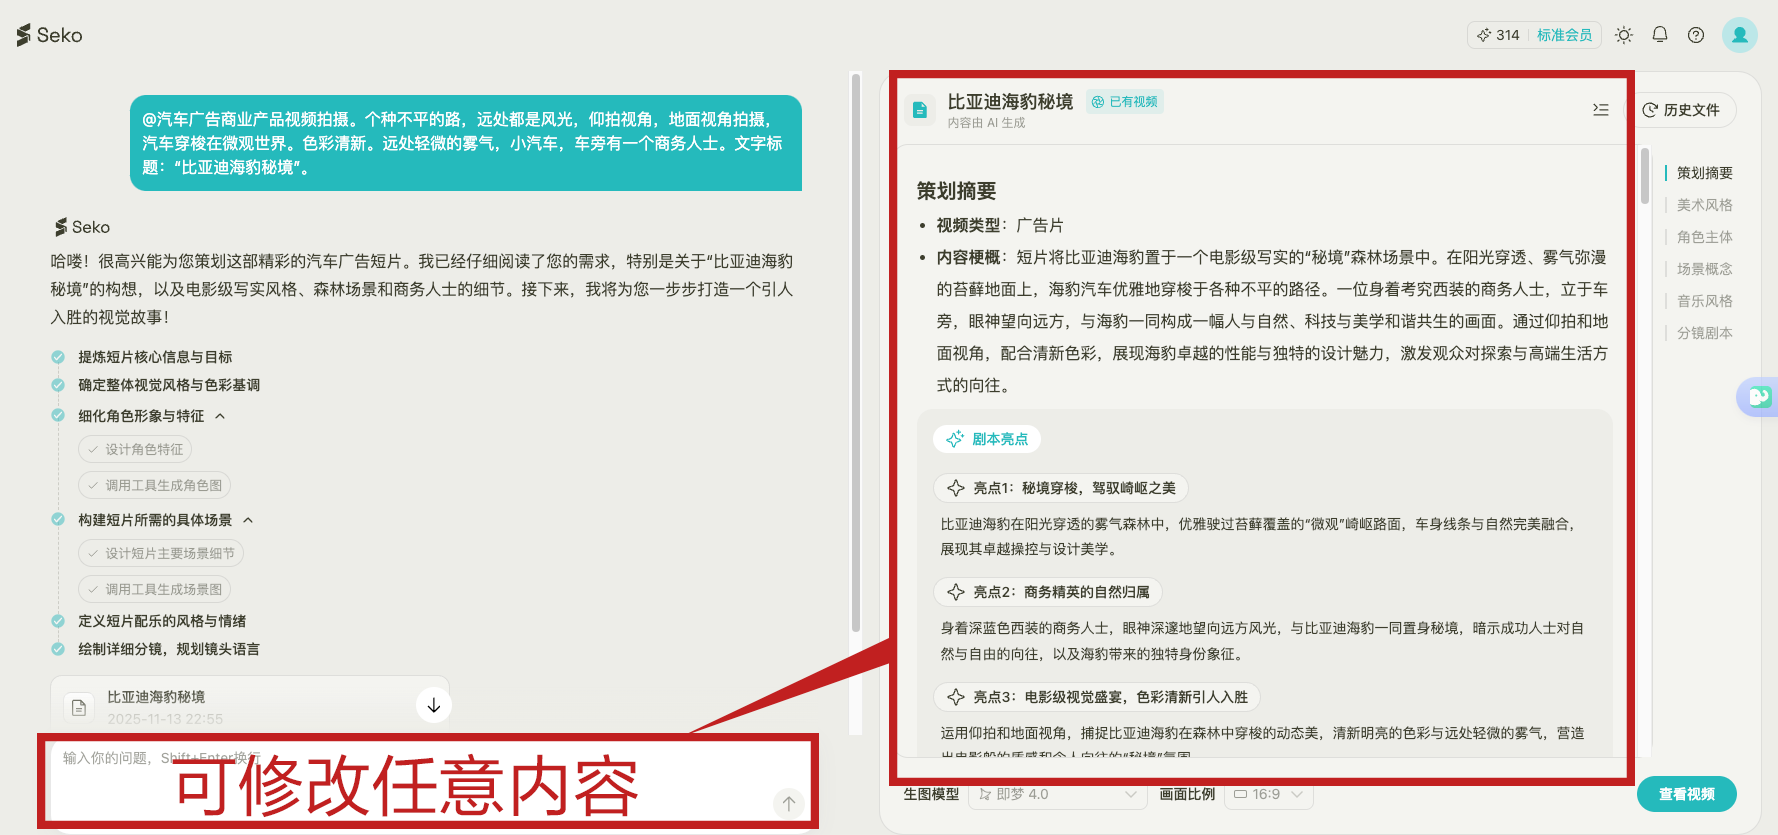Click the 设计短片主要场景细节 sub-step chip
This screenshot has height=835, width=1778.
tap(161, 554)
